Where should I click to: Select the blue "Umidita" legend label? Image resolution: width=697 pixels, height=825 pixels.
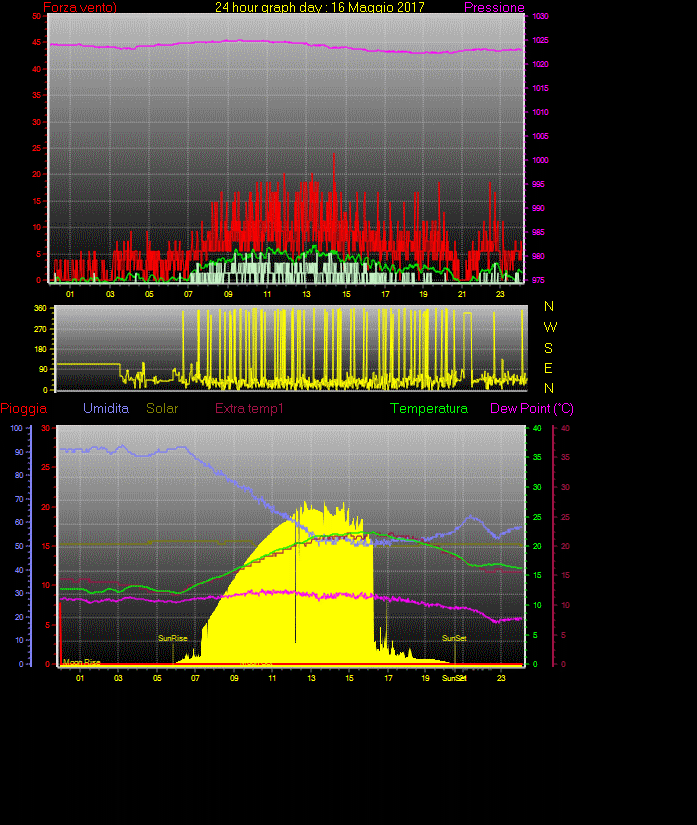coord(106,408)
